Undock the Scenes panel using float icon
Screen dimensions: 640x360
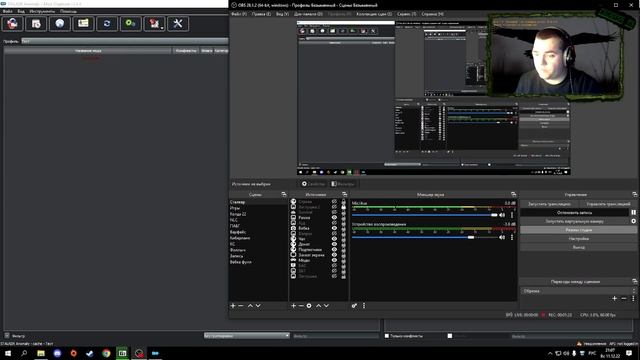(x=284, y=195)
